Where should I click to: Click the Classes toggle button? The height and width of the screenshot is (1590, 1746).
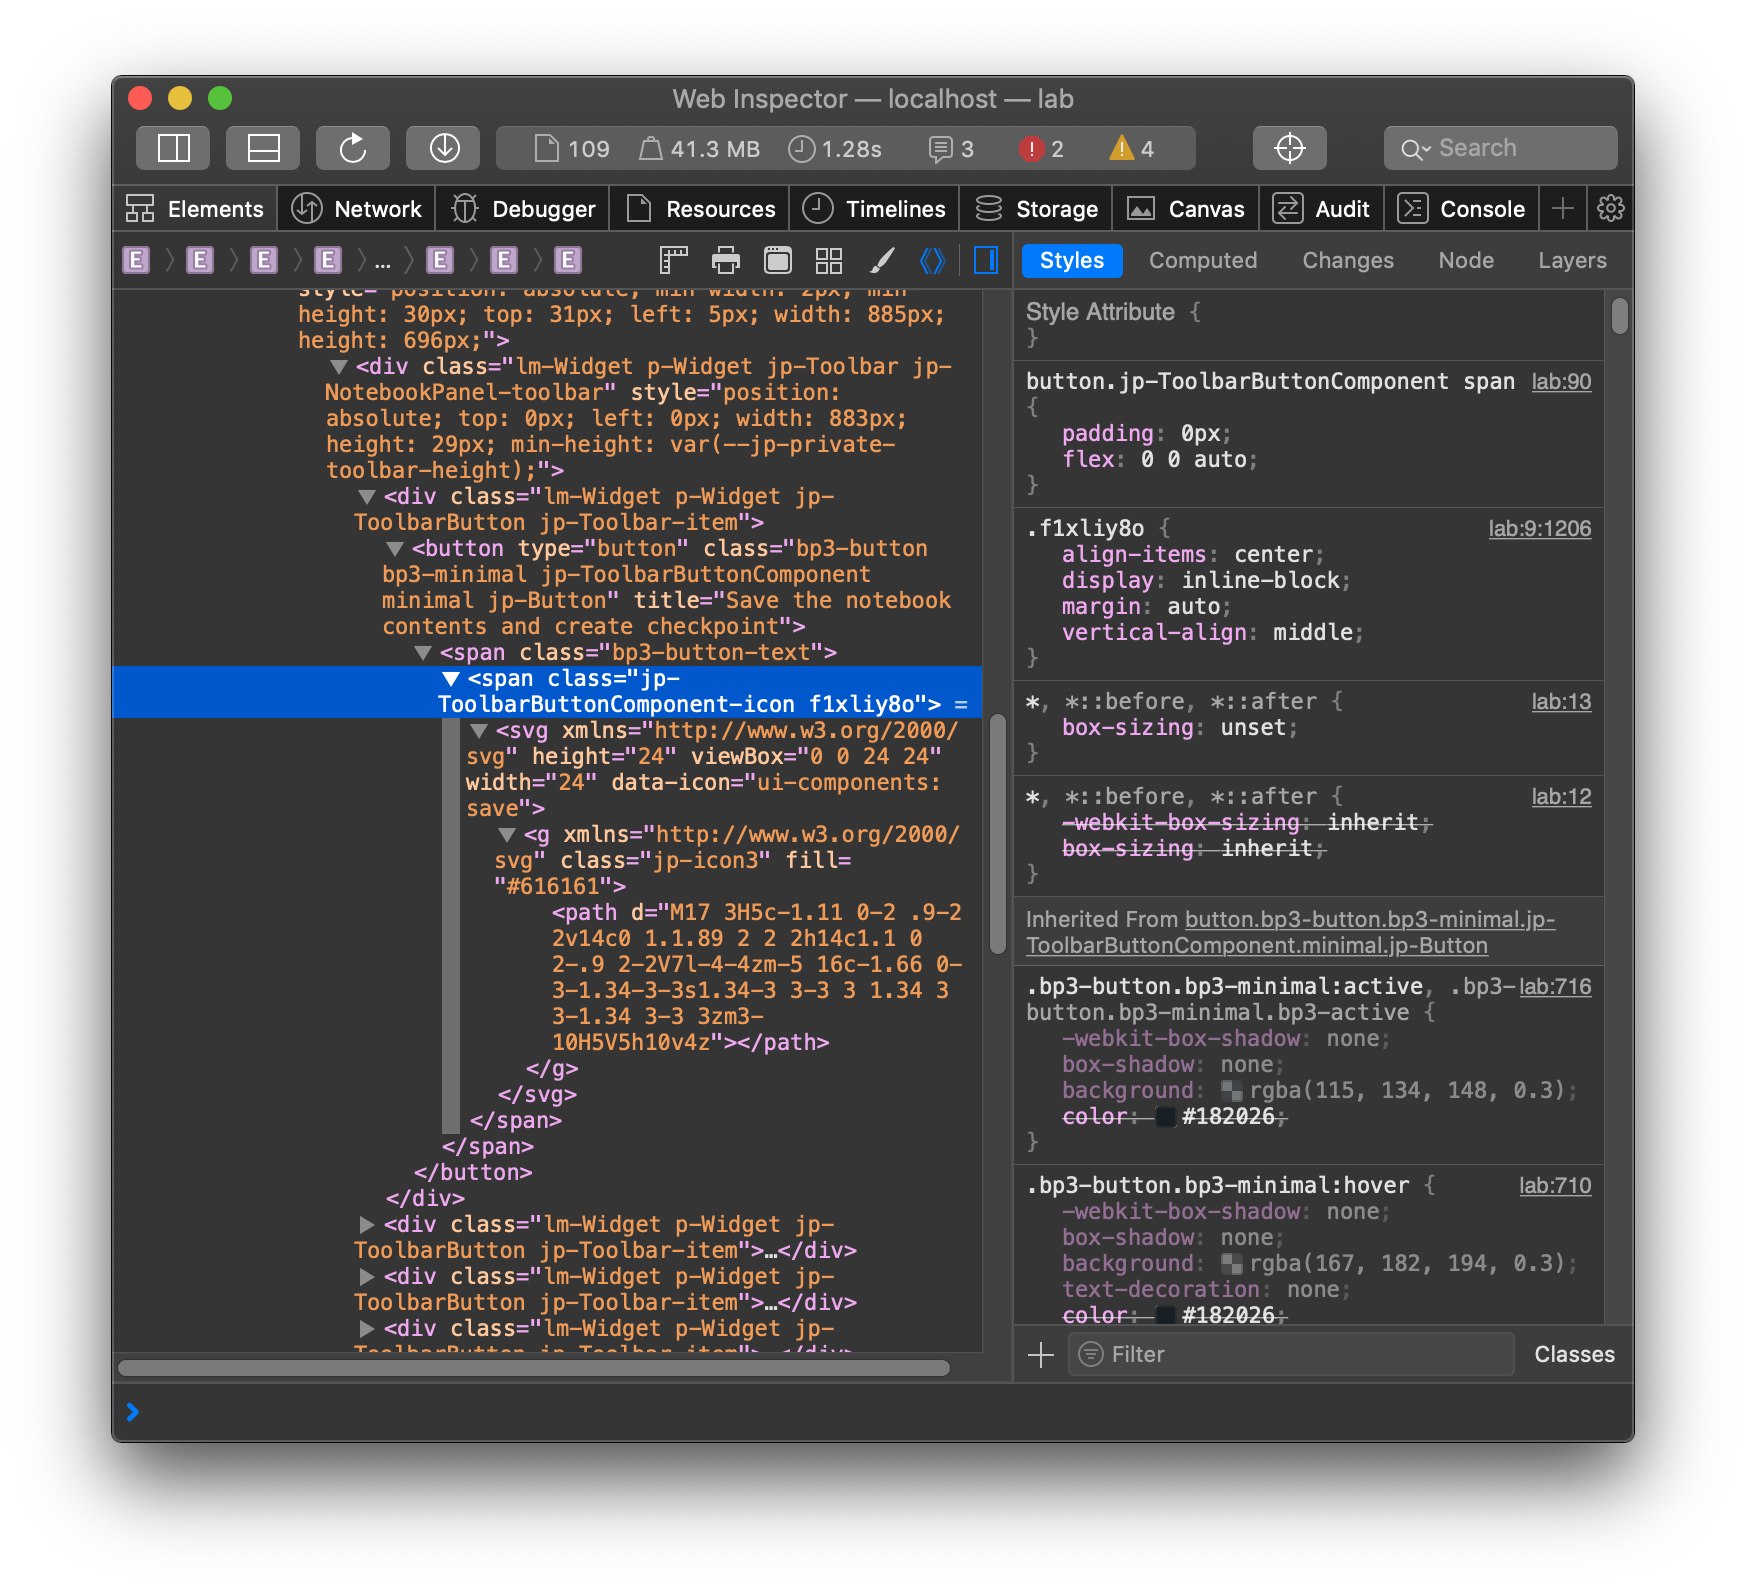point(1574,1355)
